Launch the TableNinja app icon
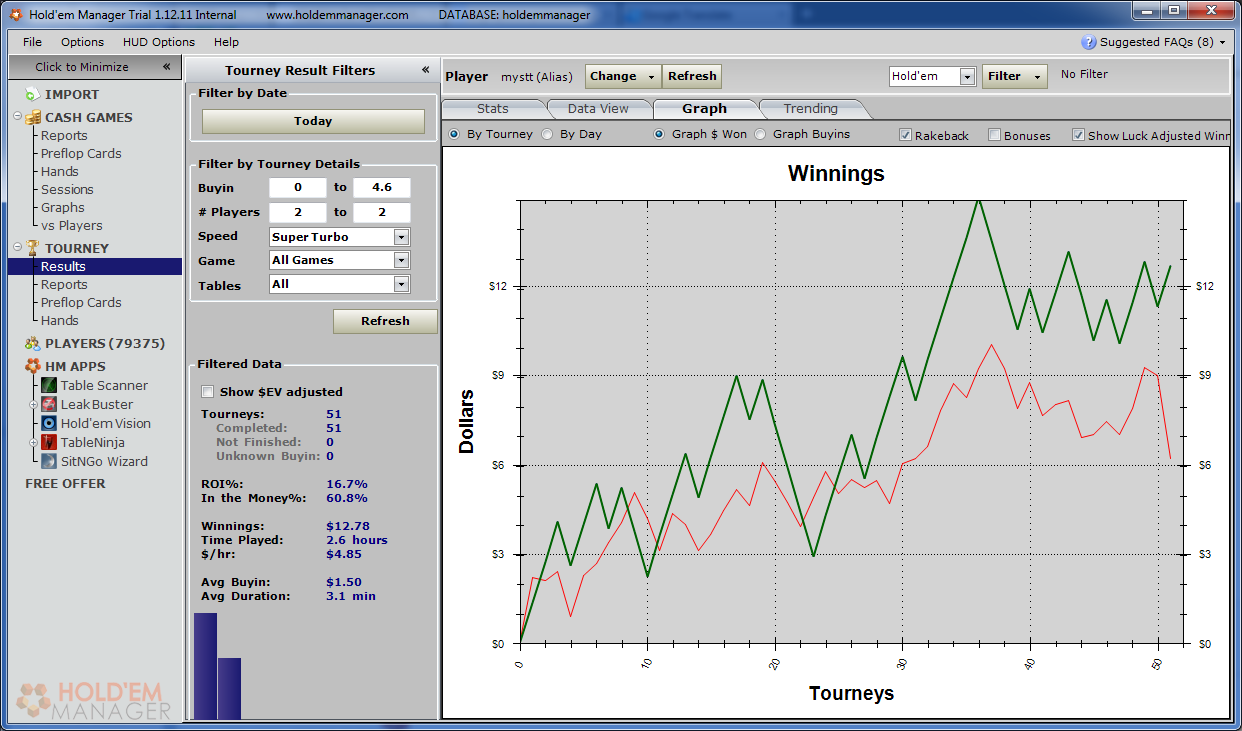Viewport: 1242px width, 731px height. (49, 443)
